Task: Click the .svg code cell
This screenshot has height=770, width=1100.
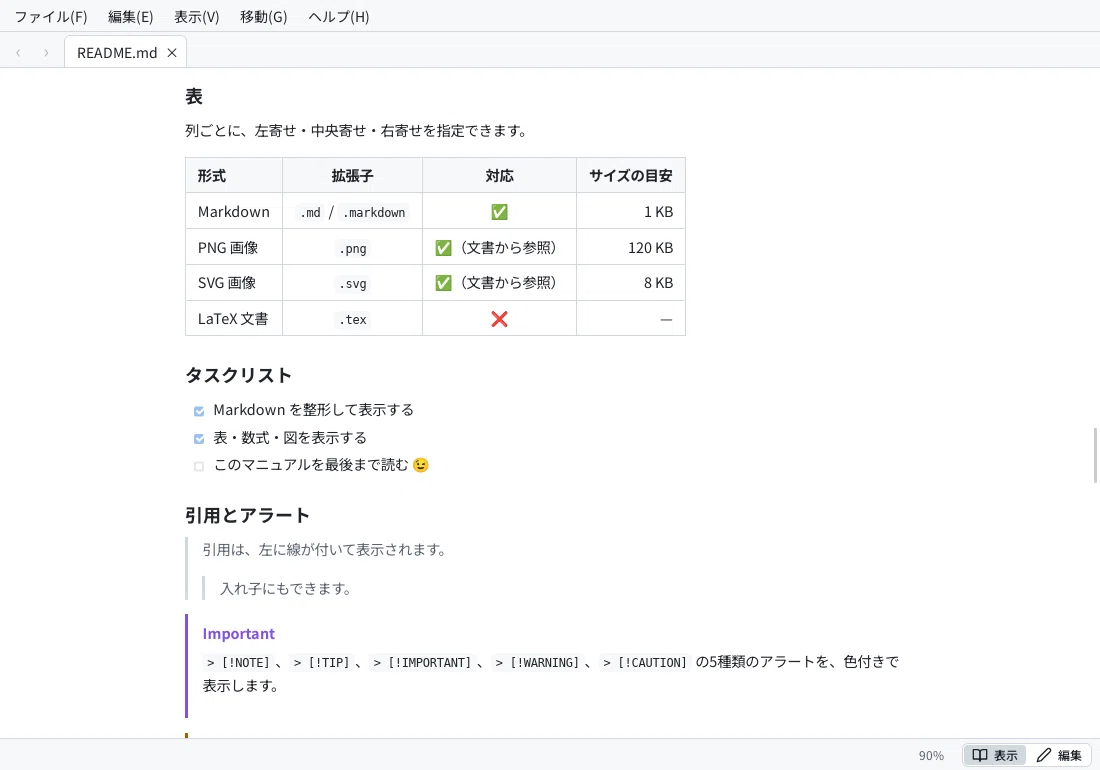Action: (352, 283)
